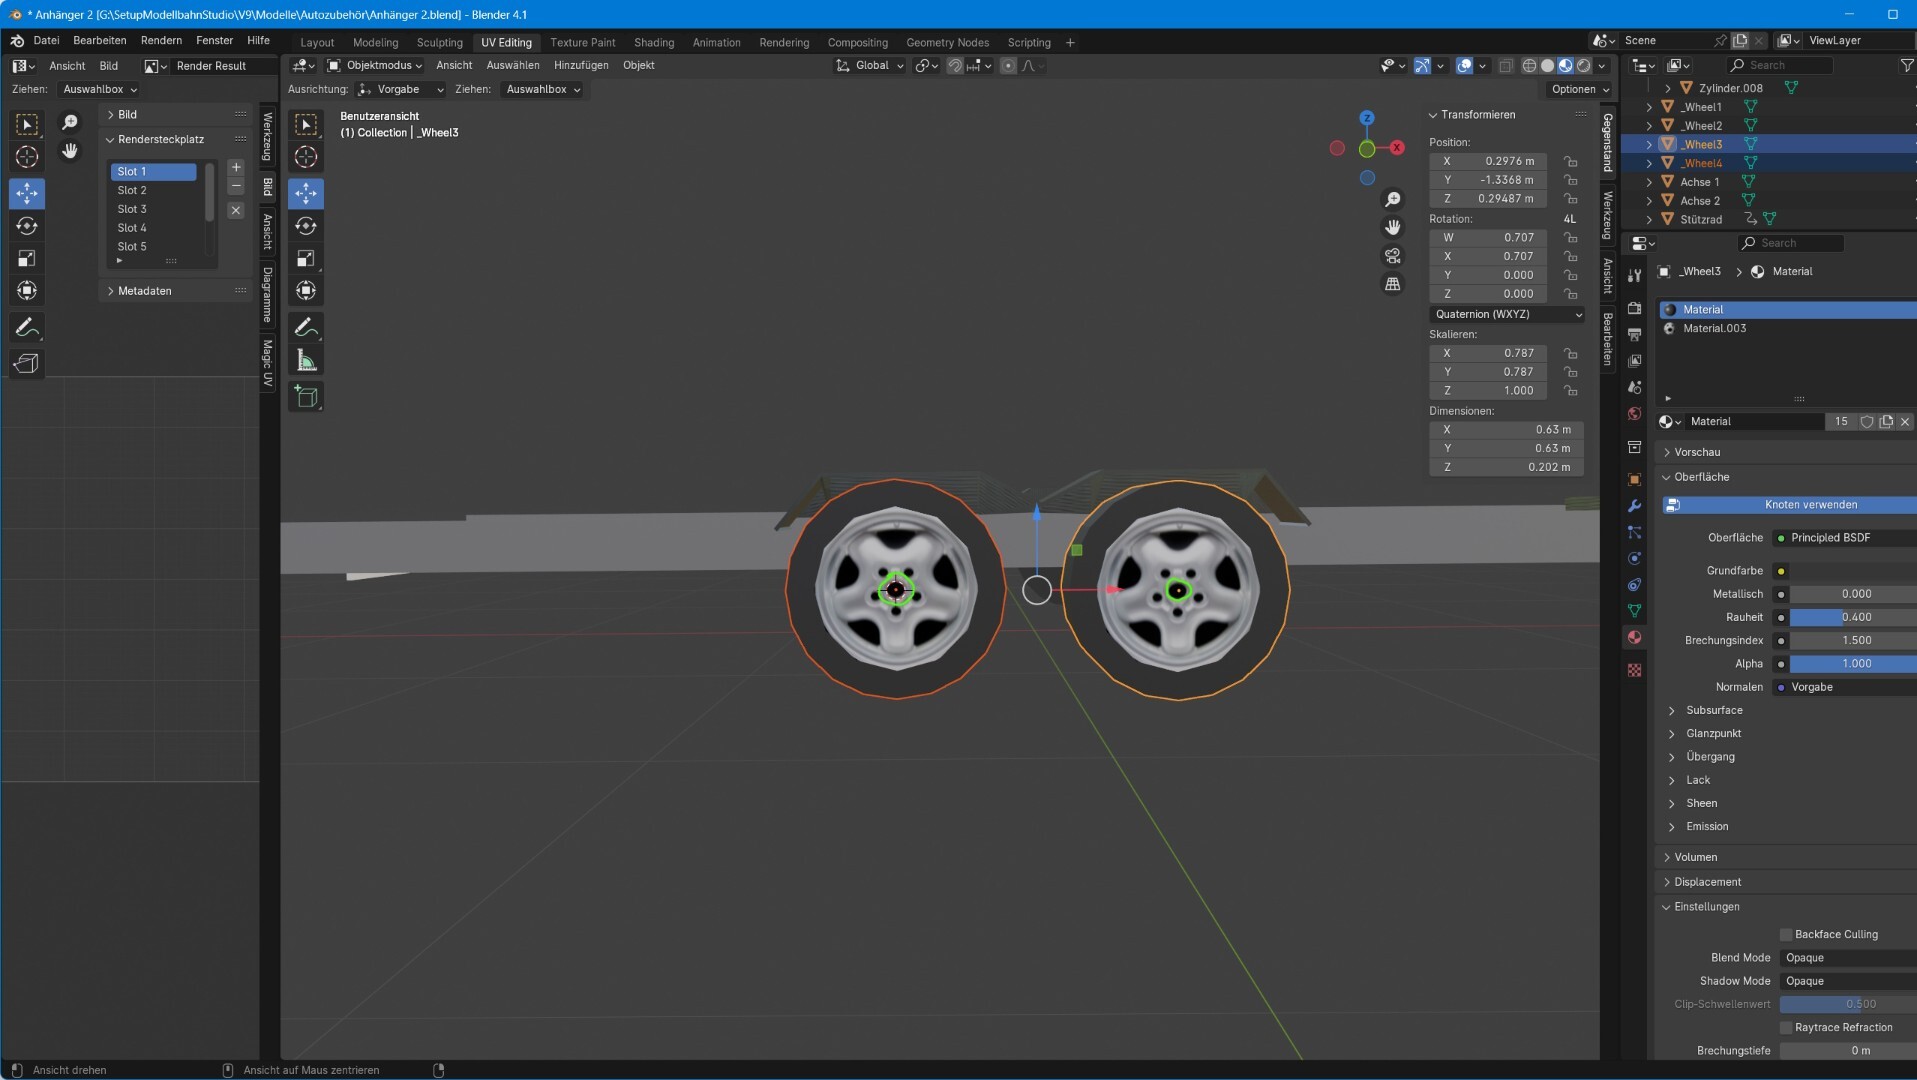
Task: Add a render slot with the plus button
Action: 236,168
